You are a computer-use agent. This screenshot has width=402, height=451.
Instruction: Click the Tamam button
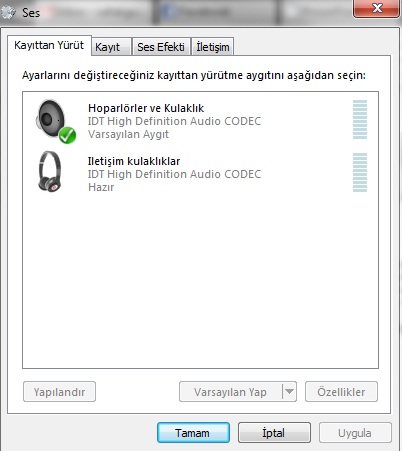pyautogui.click(x=193, y=433)
